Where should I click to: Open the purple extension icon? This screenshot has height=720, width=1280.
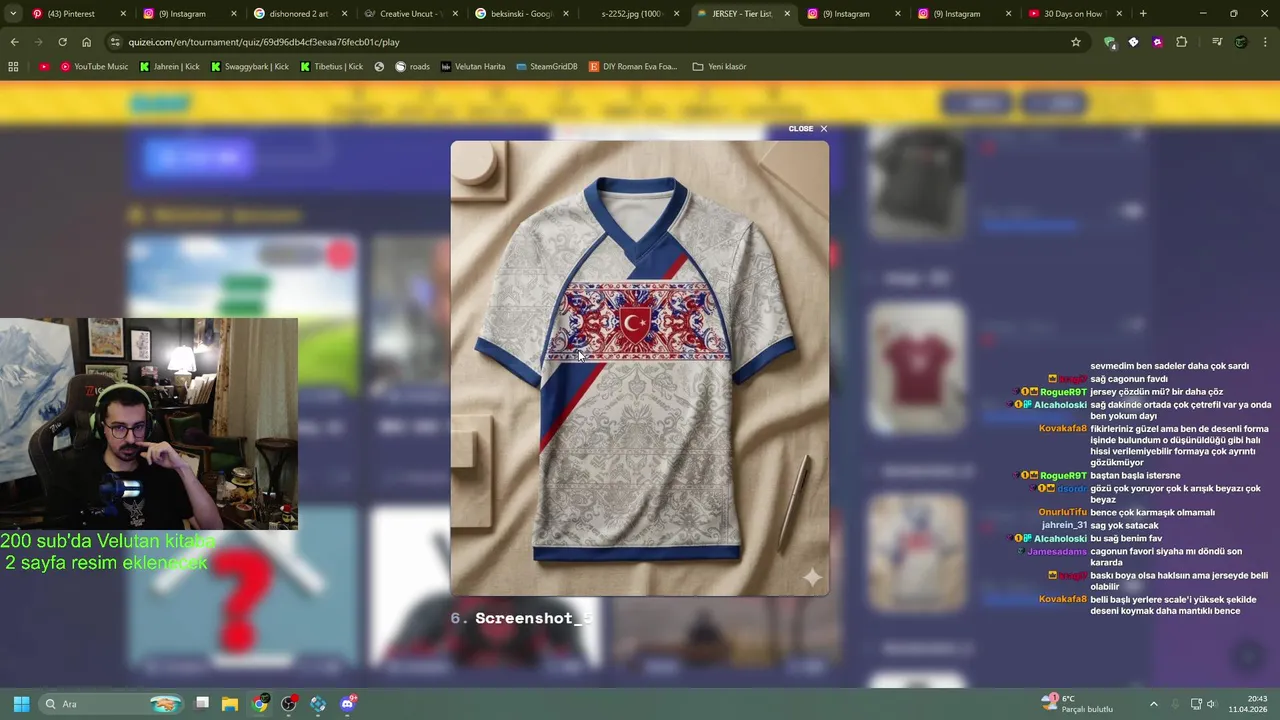click(1157, 42)
